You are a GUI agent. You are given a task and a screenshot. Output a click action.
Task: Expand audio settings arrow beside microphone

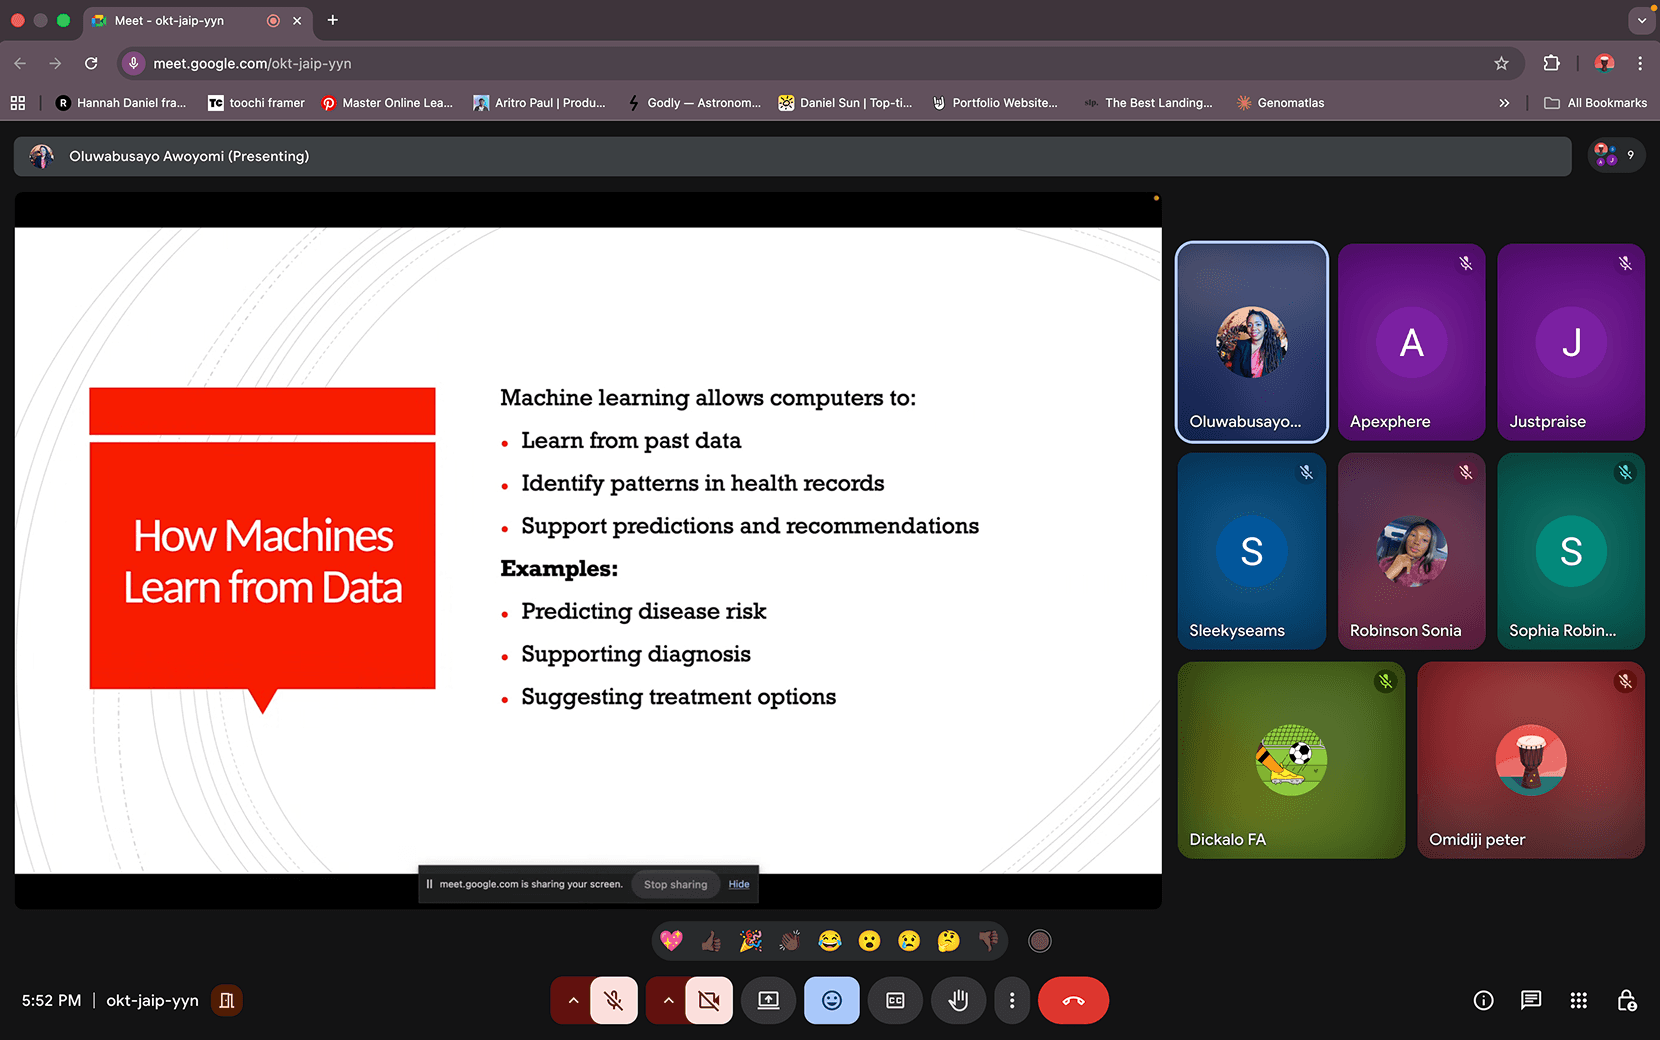pos(573,1000)
